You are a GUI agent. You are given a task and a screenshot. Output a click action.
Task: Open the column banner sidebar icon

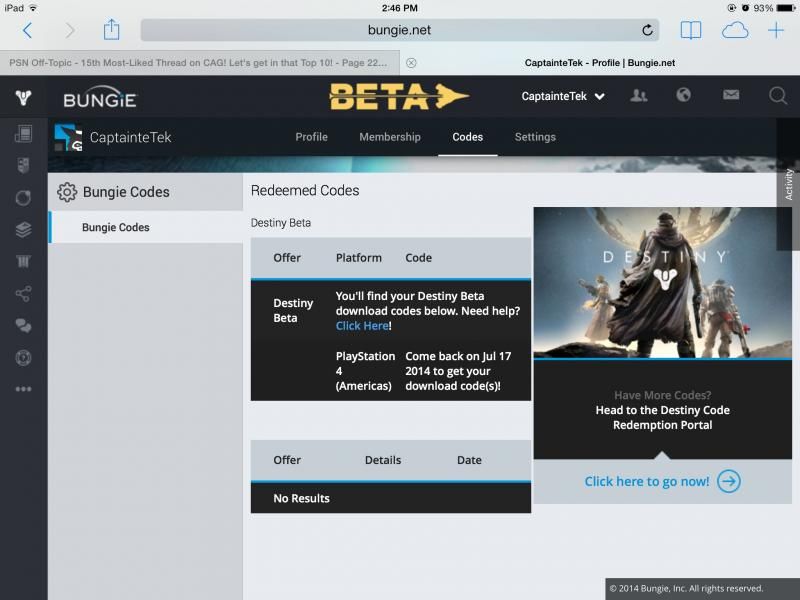point(23,262)
